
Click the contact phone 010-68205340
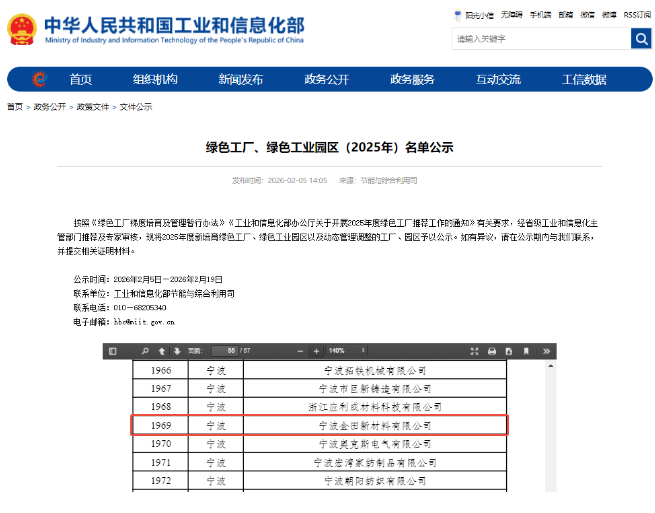coord(140,308)
